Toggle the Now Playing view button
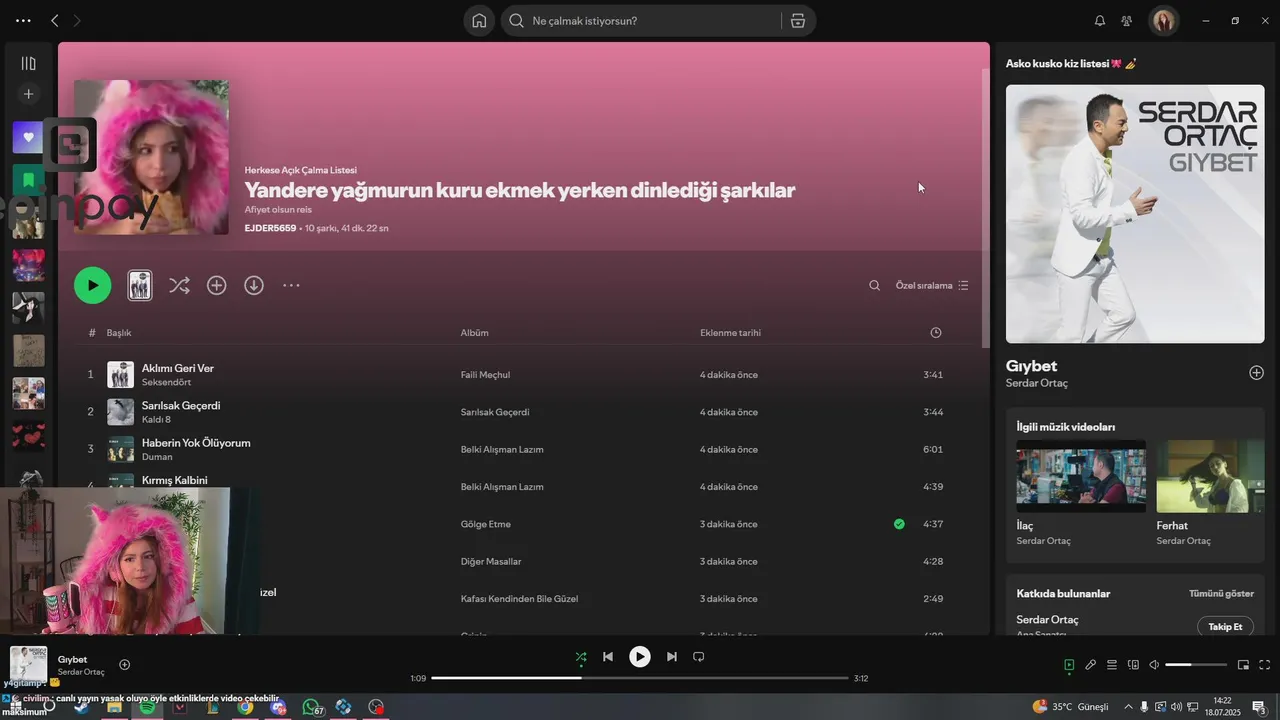 [x=1069, y=664]
